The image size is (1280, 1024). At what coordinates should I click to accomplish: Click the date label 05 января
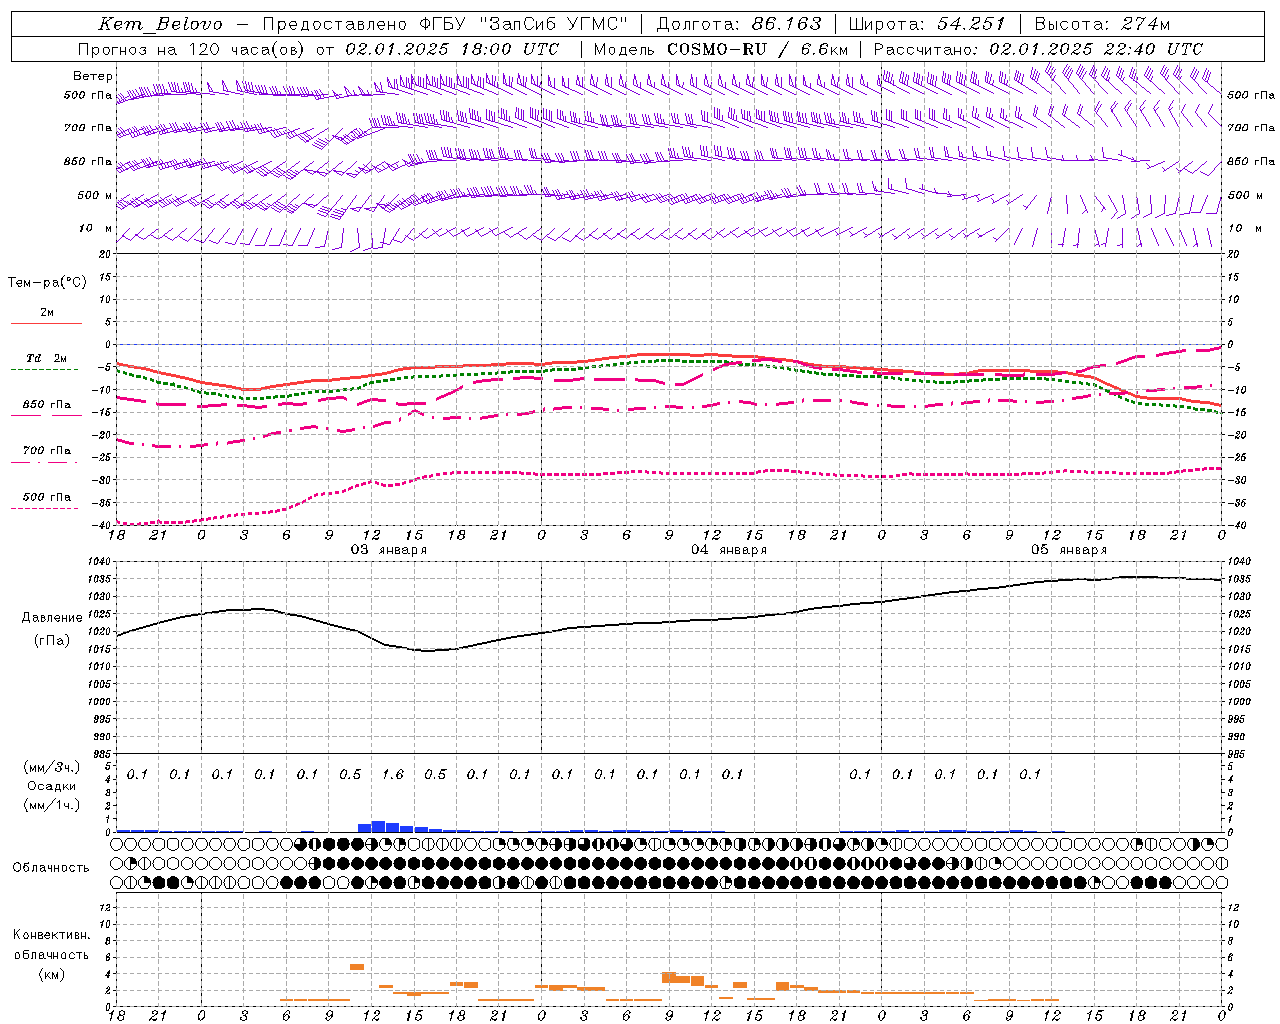1069,550
